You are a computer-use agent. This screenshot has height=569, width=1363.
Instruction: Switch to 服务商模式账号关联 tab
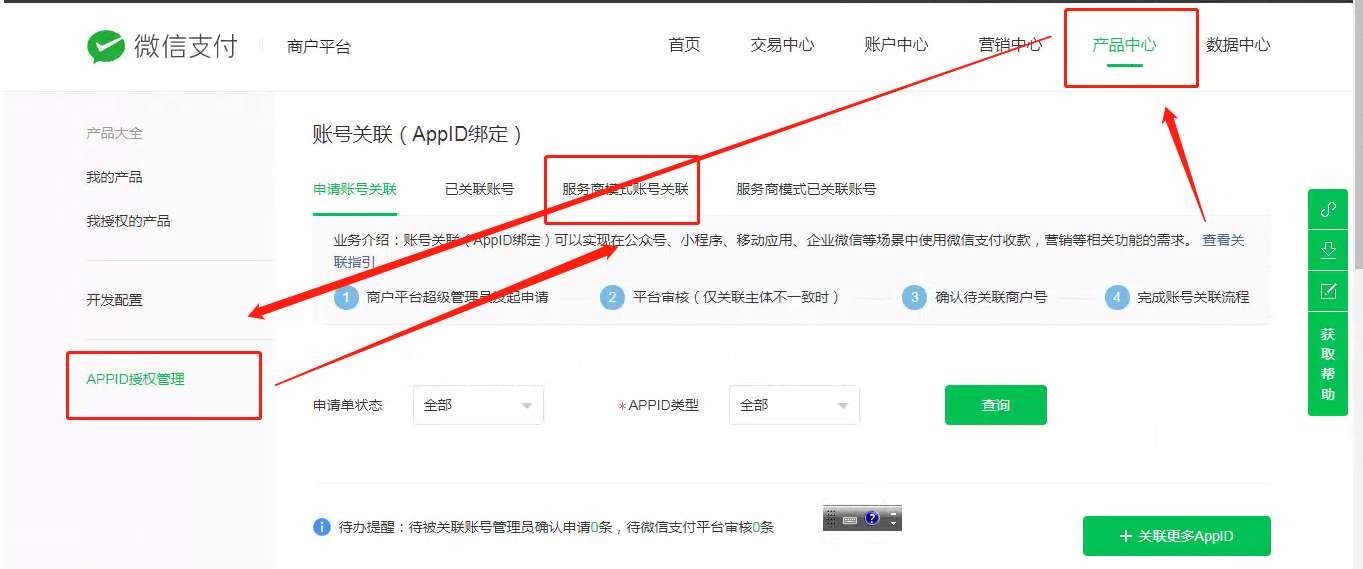(625, 189)
